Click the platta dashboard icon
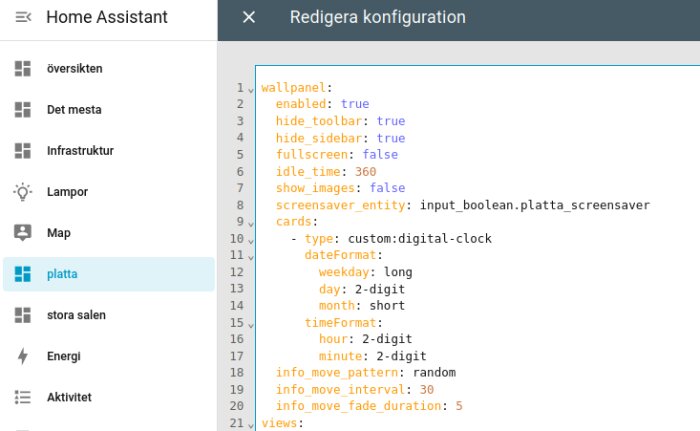The height and width of the screenshot is (431, 700). [23, 274]
